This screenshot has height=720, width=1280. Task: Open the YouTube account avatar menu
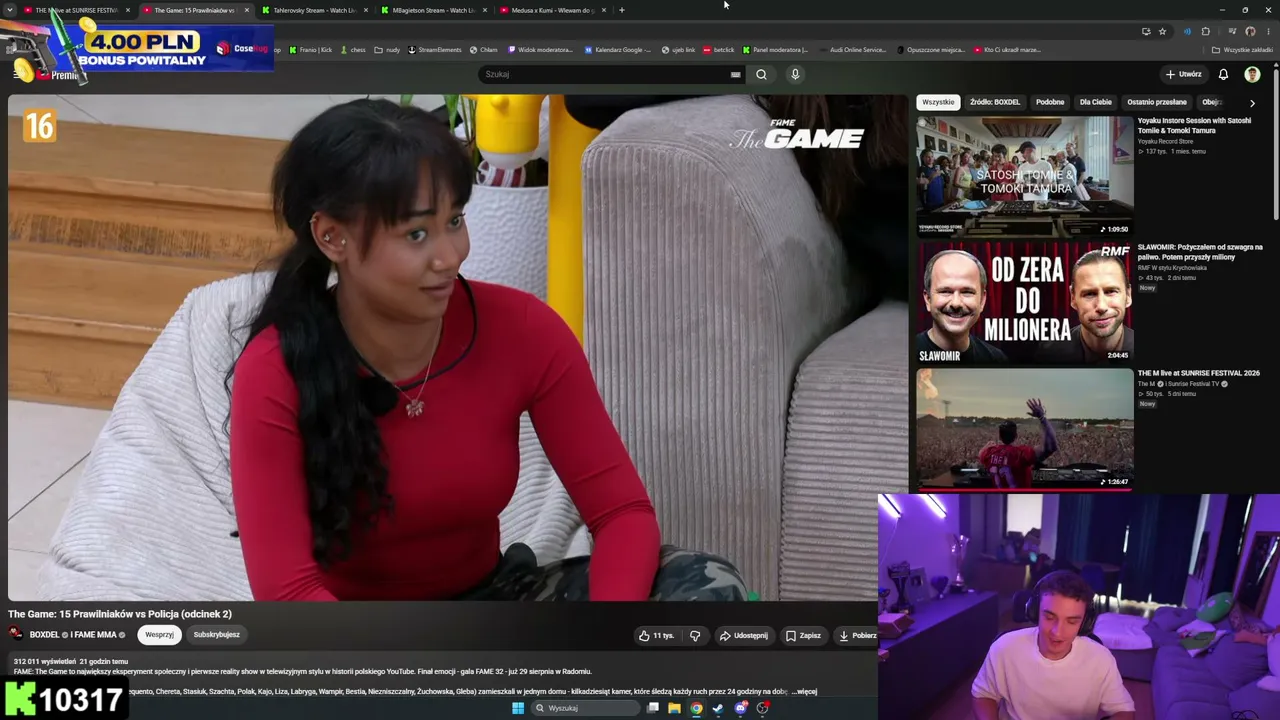click(1252, 74)
